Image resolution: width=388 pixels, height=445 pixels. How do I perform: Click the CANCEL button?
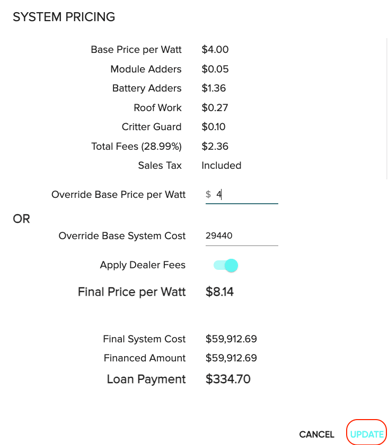[x=316, y=434]
